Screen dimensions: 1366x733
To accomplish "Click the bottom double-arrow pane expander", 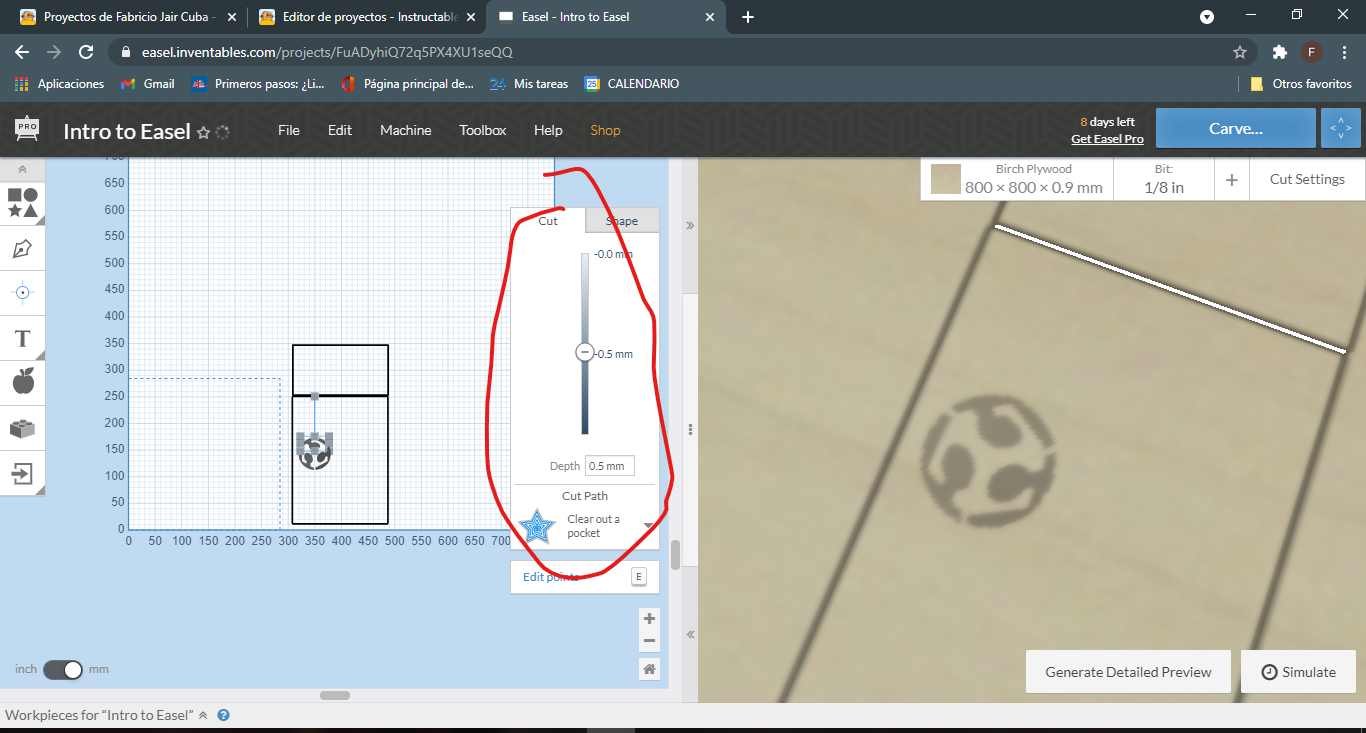I will coord(690,634).
